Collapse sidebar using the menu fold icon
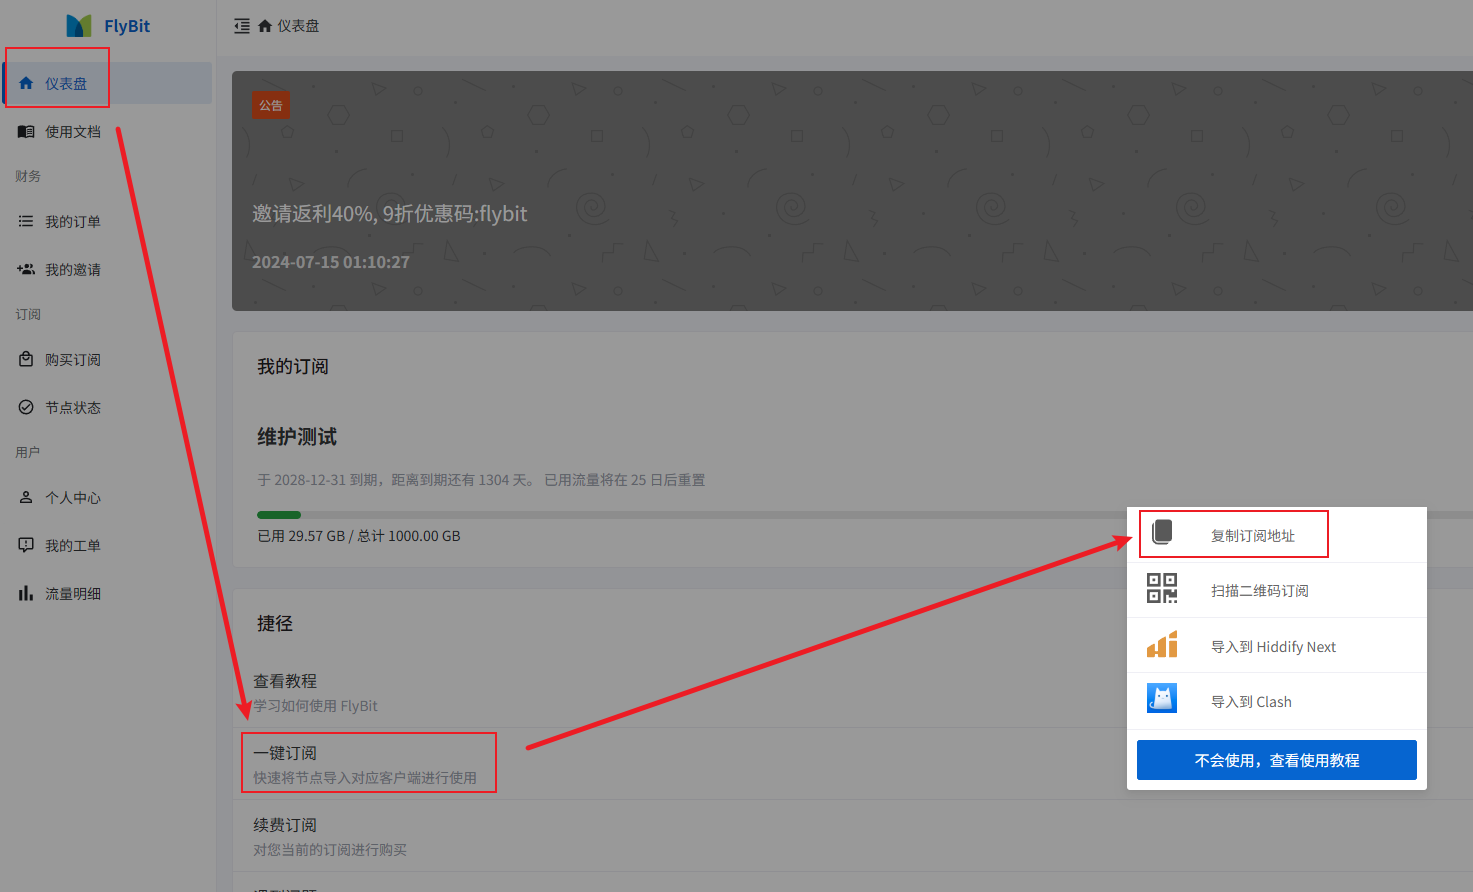1473x892 pixels. pyautogui.click(x=242, y=26)
